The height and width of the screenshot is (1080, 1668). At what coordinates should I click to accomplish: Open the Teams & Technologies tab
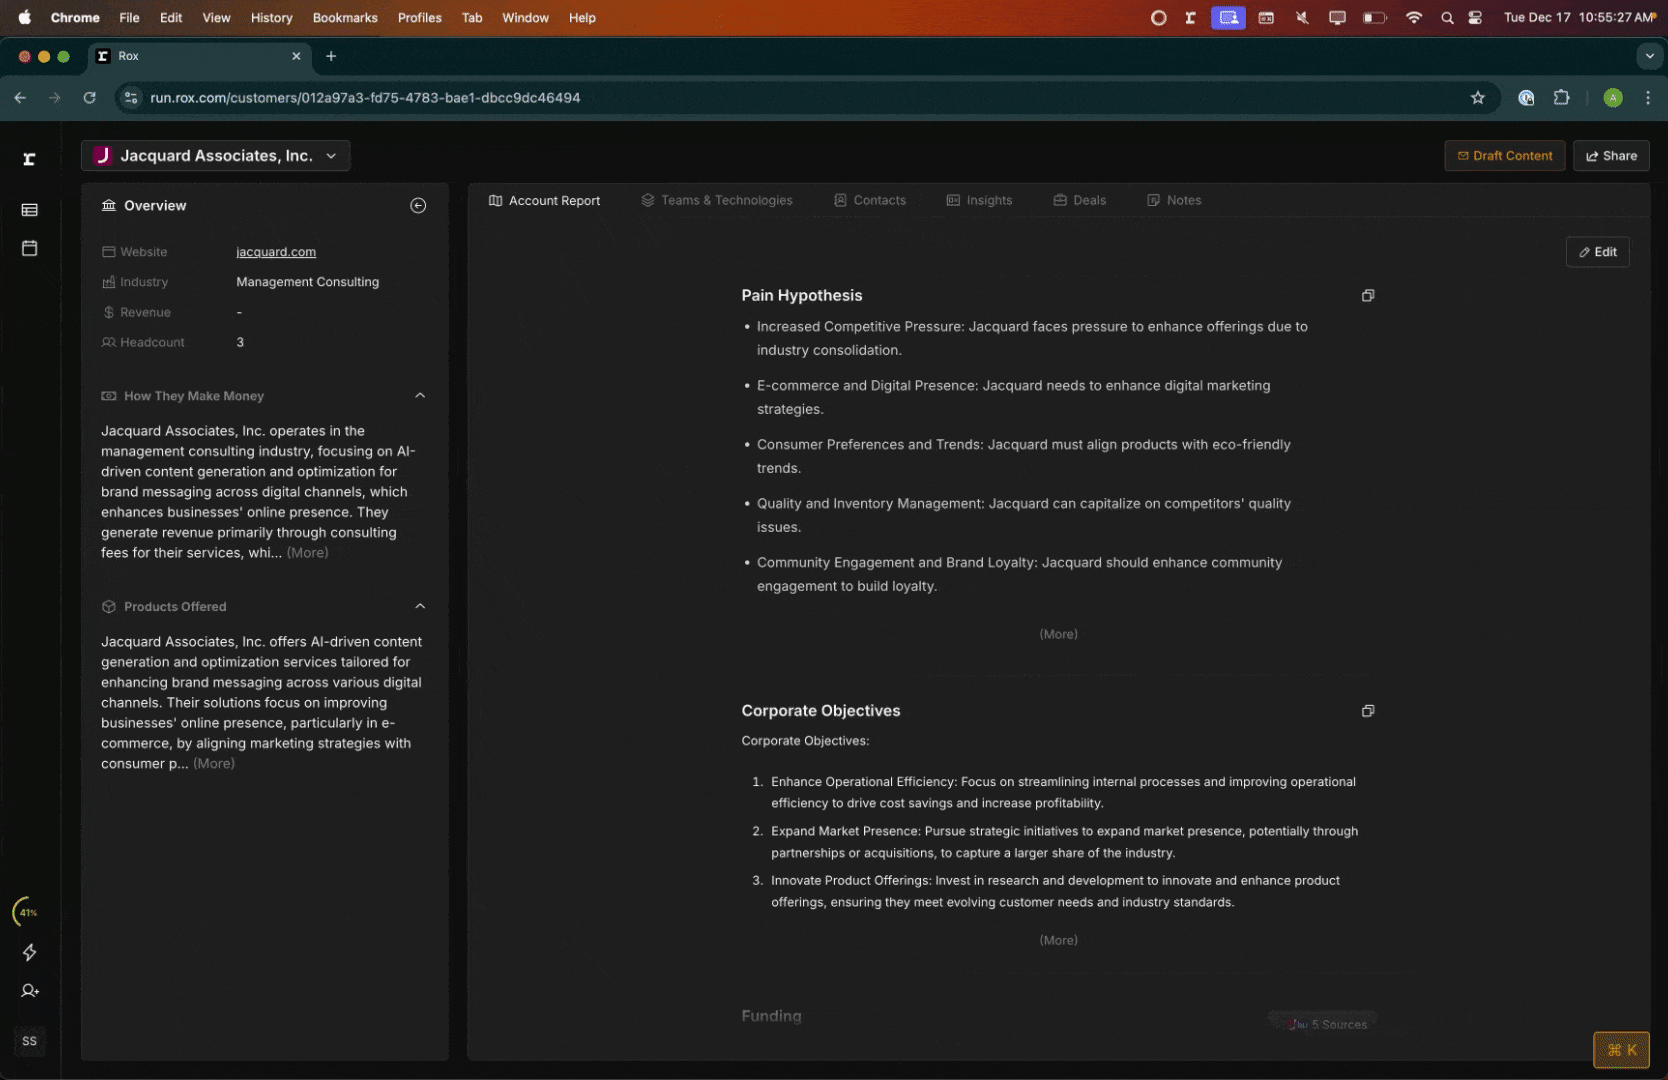[x=716, y=201]
